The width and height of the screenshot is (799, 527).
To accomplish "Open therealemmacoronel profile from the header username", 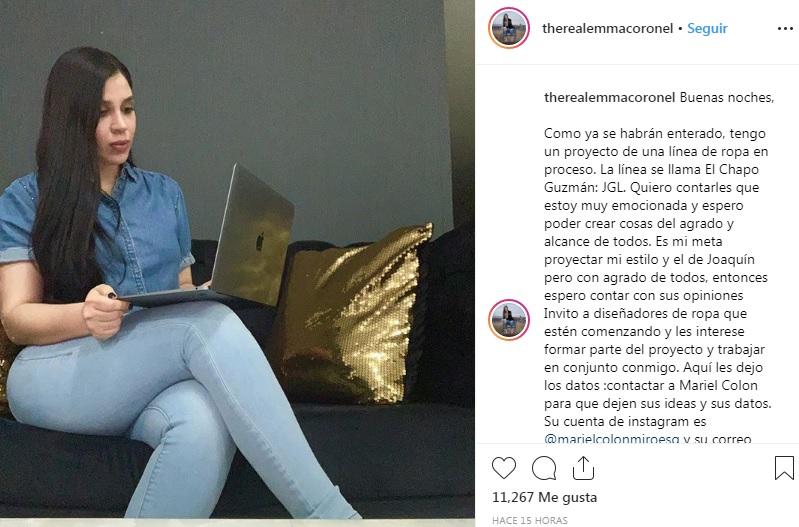I will point(607,29).
